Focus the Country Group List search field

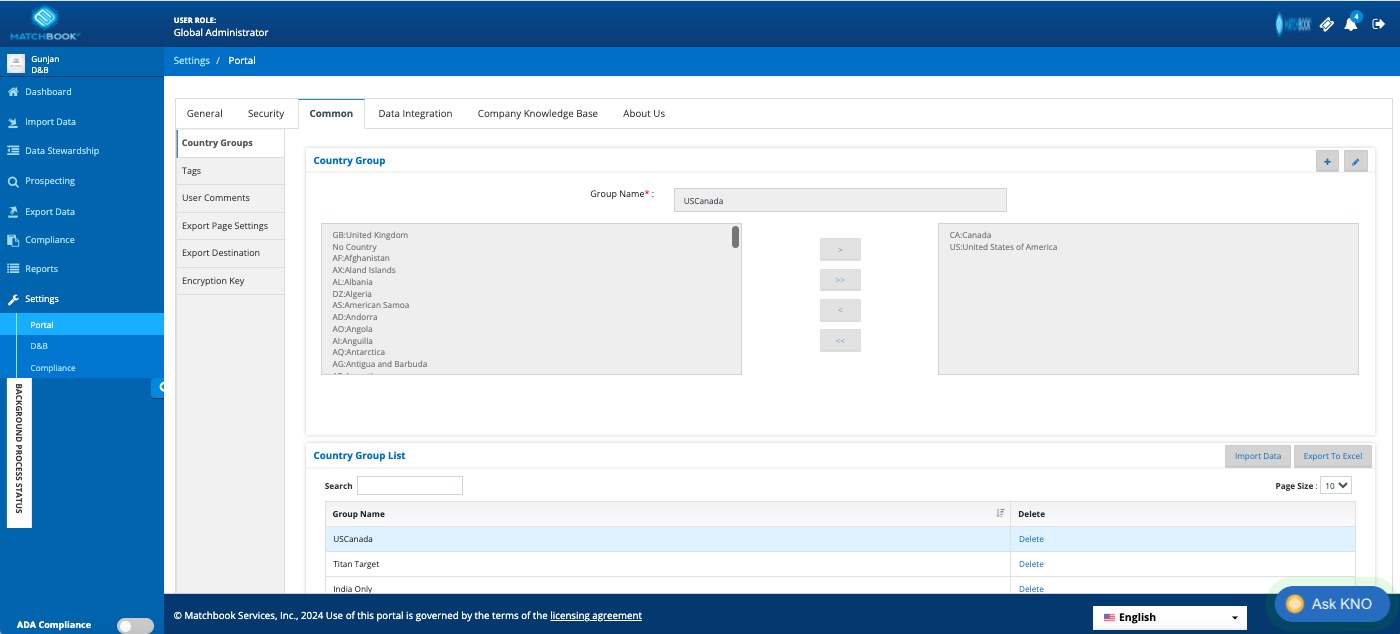click(410, 486)
